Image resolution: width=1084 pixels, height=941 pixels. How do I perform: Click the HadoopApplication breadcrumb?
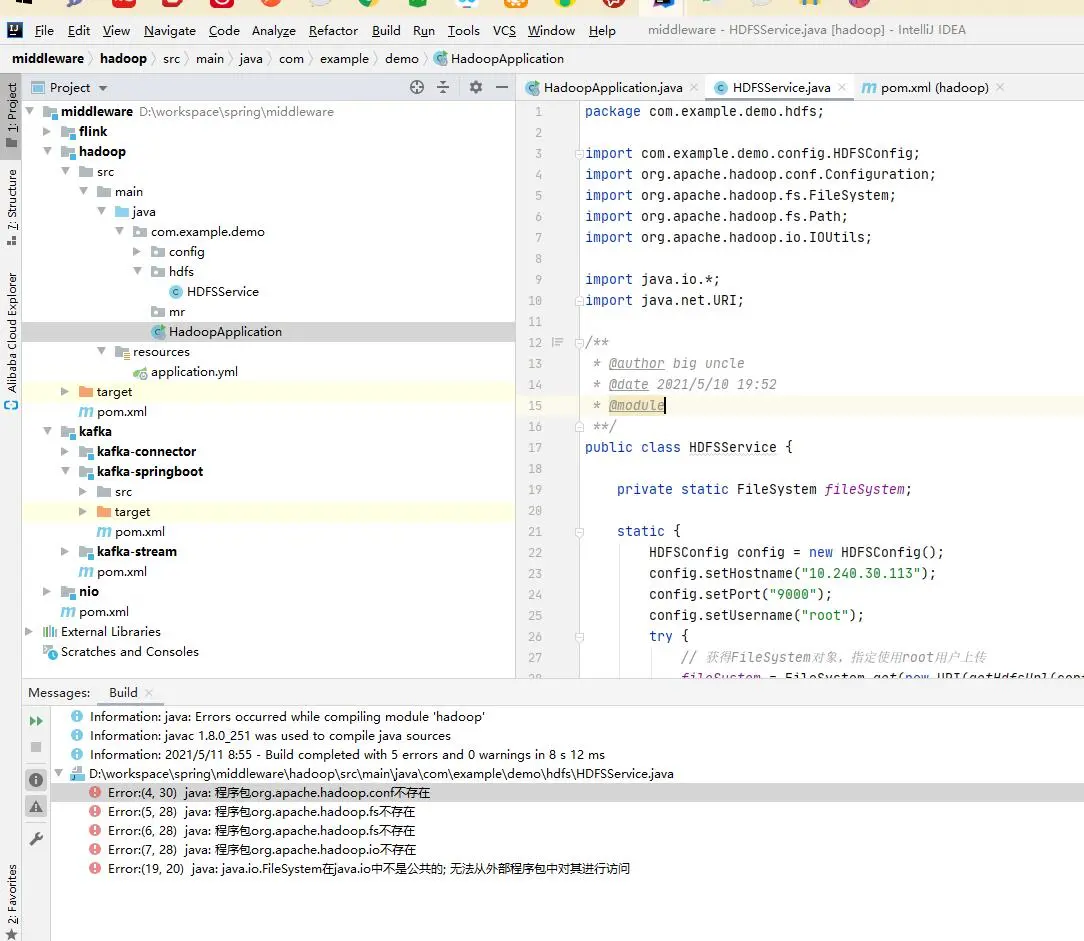[507, 59]
